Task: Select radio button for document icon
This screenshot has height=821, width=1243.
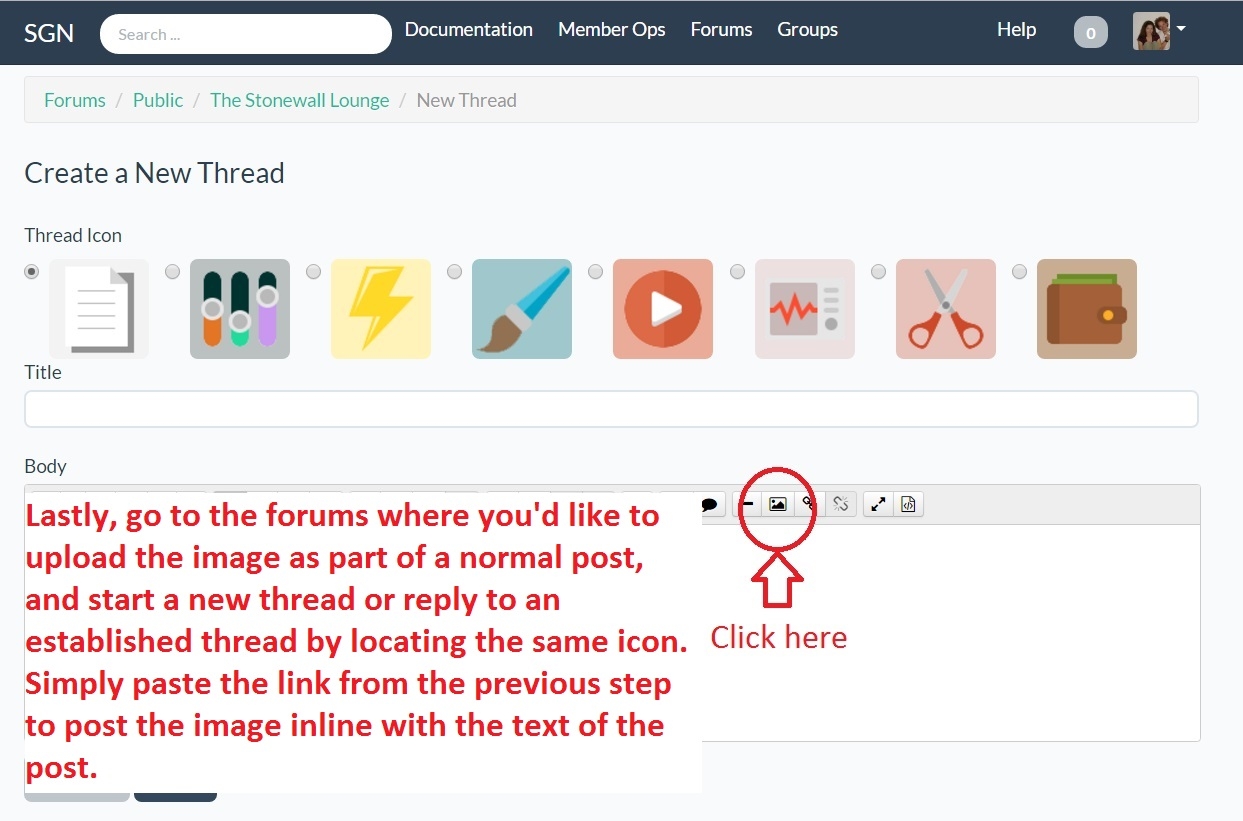Action: 32,271
